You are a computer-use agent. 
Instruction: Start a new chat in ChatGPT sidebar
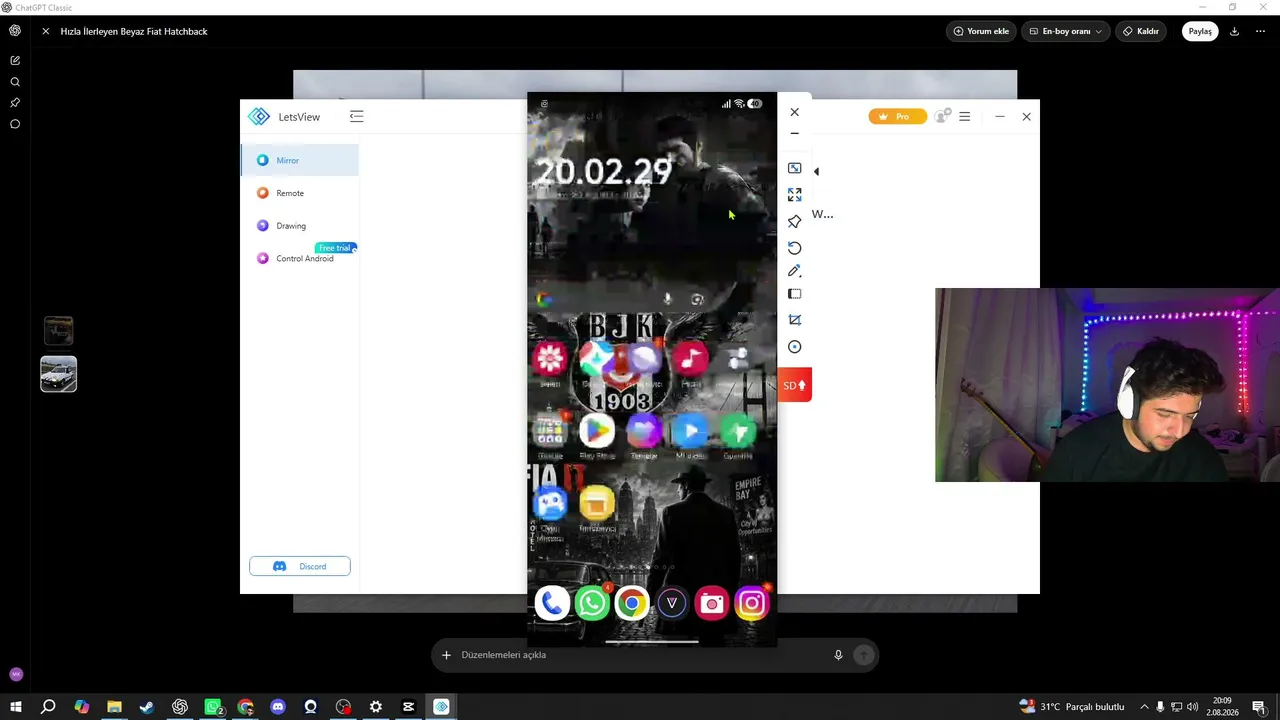click(15, 61)
